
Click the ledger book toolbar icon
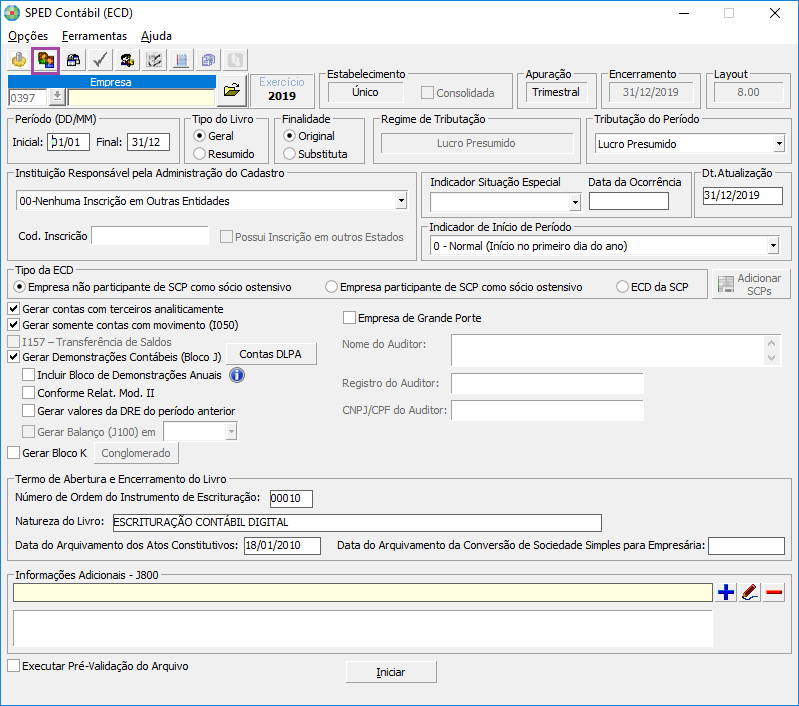[x=181, y=60]
